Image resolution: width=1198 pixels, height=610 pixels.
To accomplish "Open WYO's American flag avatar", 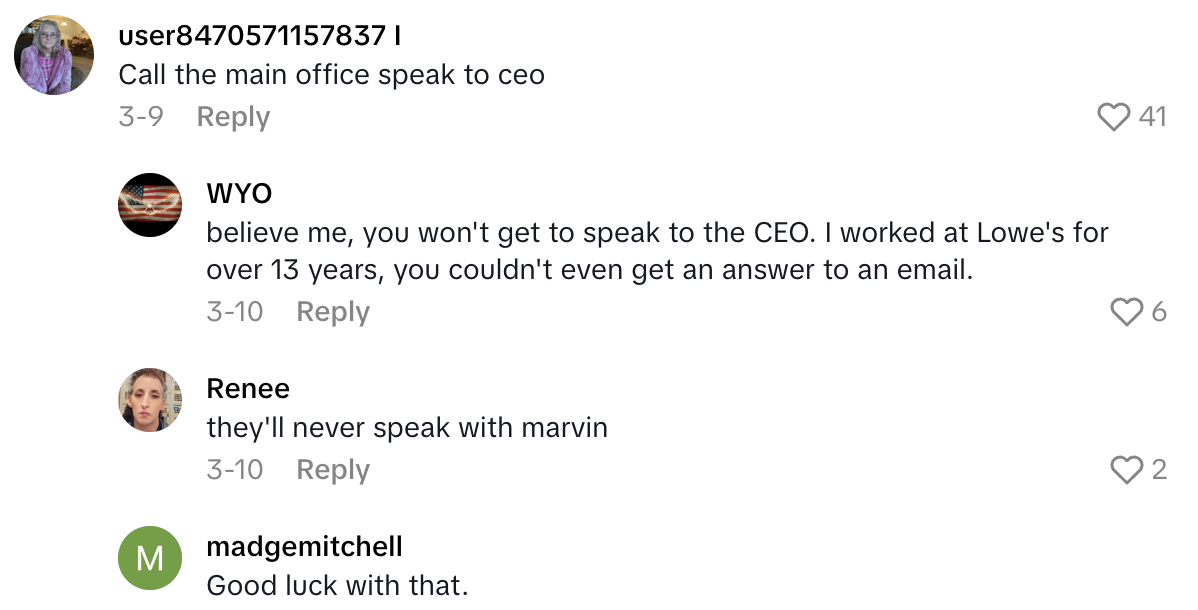I will [x=150, y=205].
